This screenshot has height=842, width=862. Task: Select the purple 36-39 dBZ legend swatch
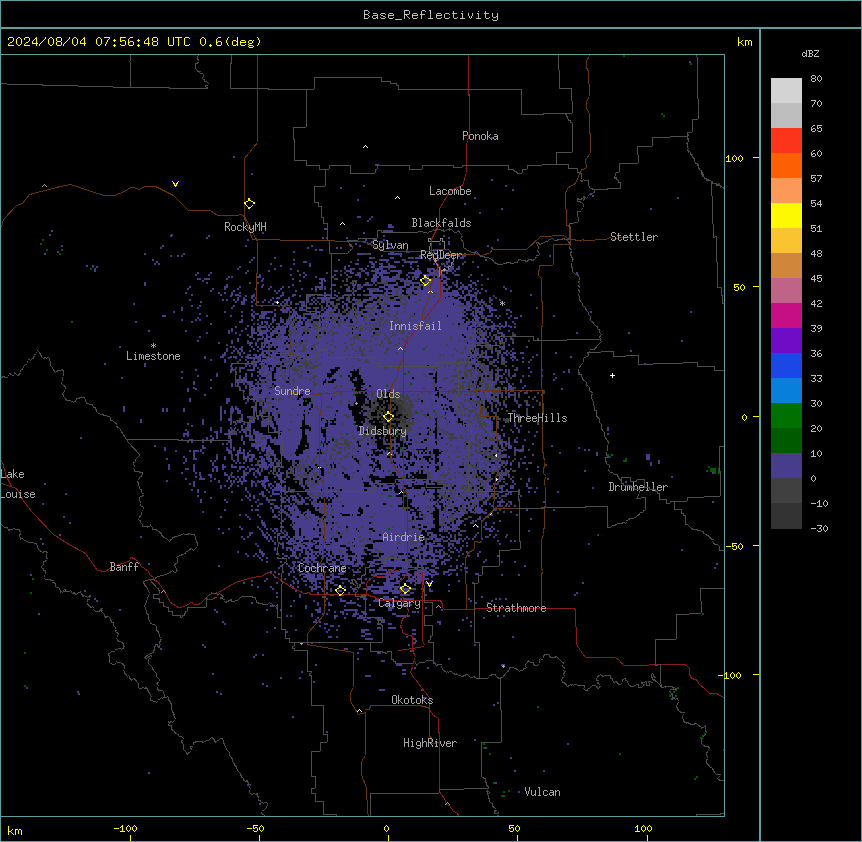pyautogui.click(x=786, y=341)
